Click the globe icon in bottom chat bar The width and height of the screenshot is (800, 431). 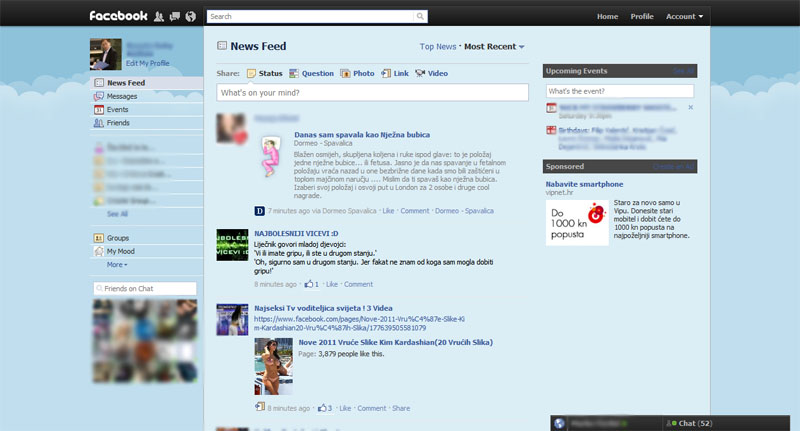pyautogui.click(x=559, y=423)
